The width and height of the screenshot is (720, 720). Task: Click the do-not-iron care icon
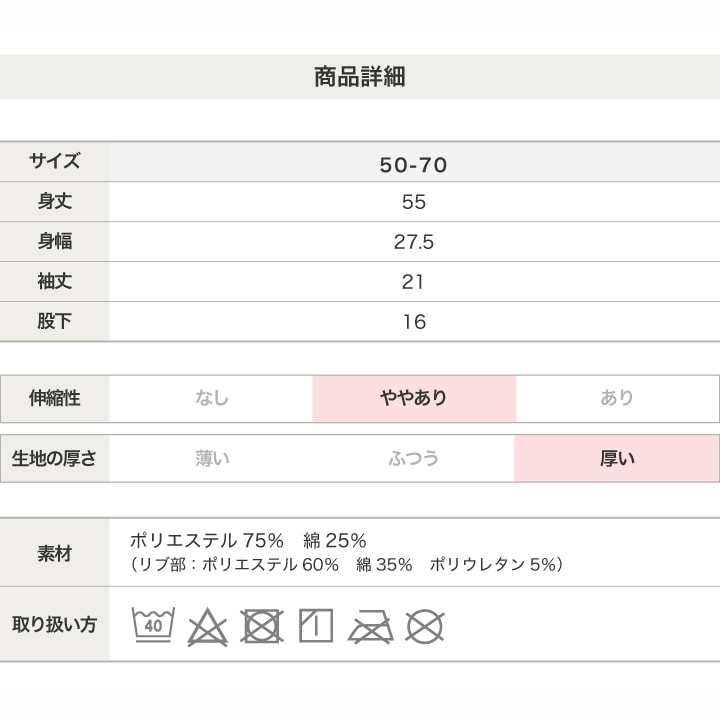(x=370, y=626)
